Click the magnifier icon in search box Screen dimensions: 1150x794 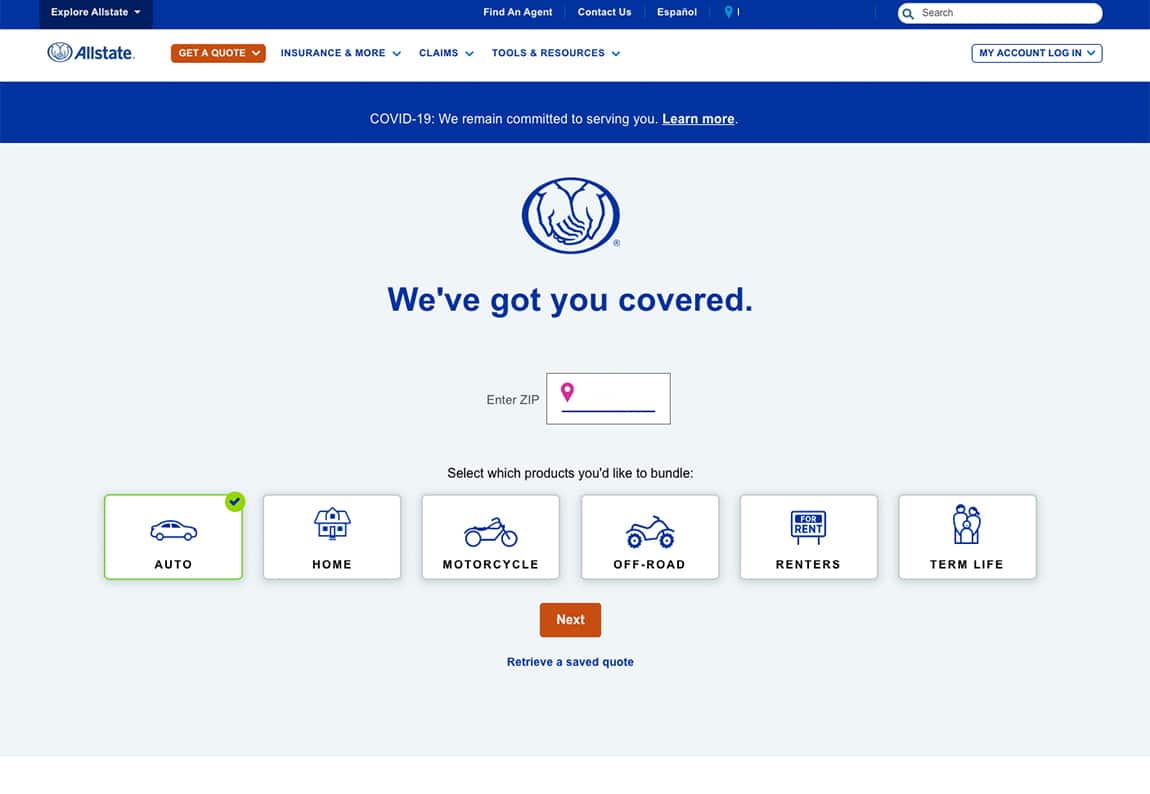click(908, 13)
